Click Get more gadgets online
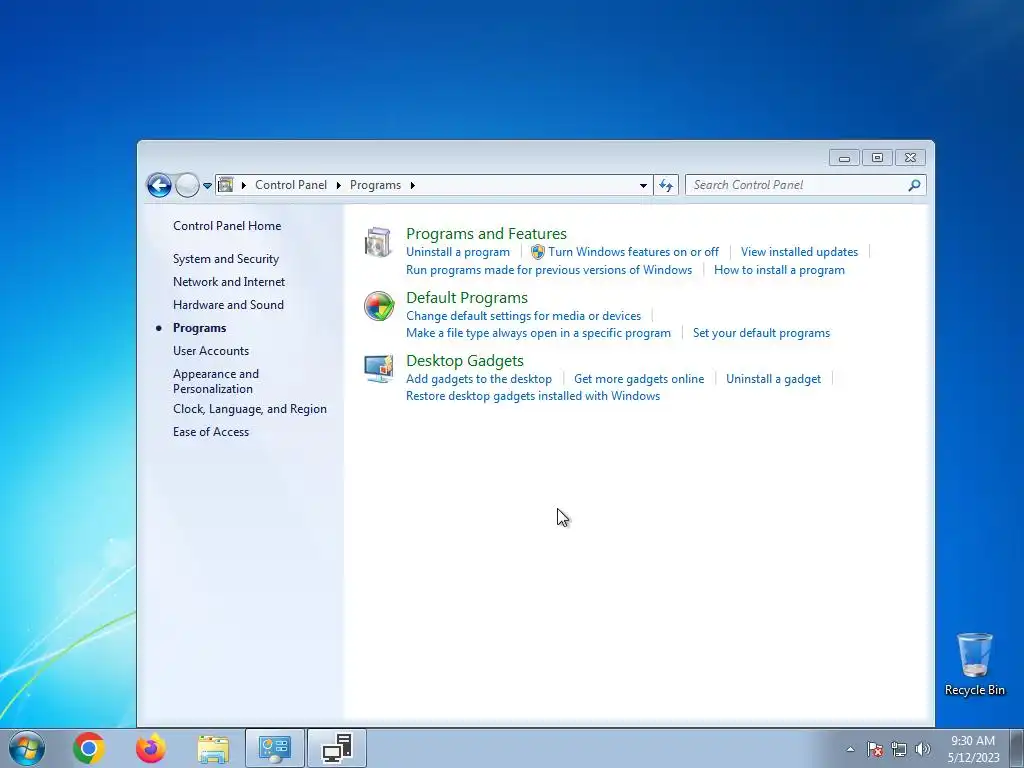1024x768 pixels. [639, 379]
